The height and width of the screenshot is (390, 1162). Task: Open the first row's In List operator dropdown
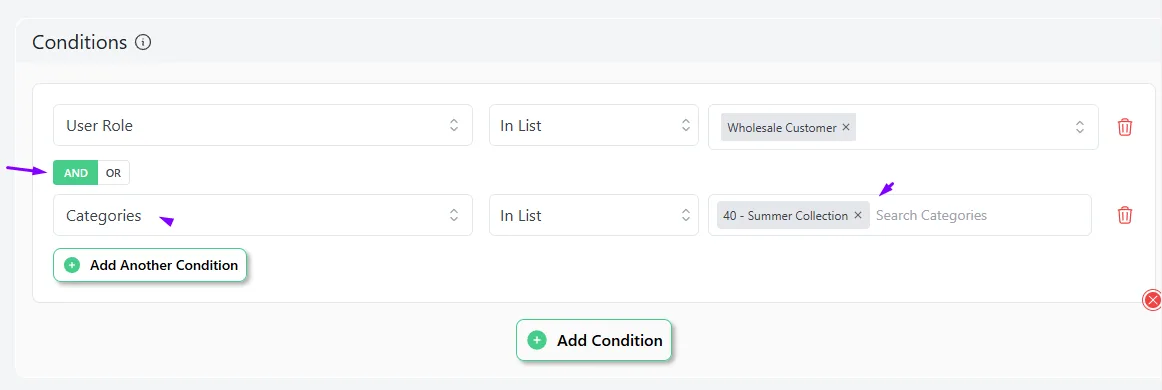(594, 125)
